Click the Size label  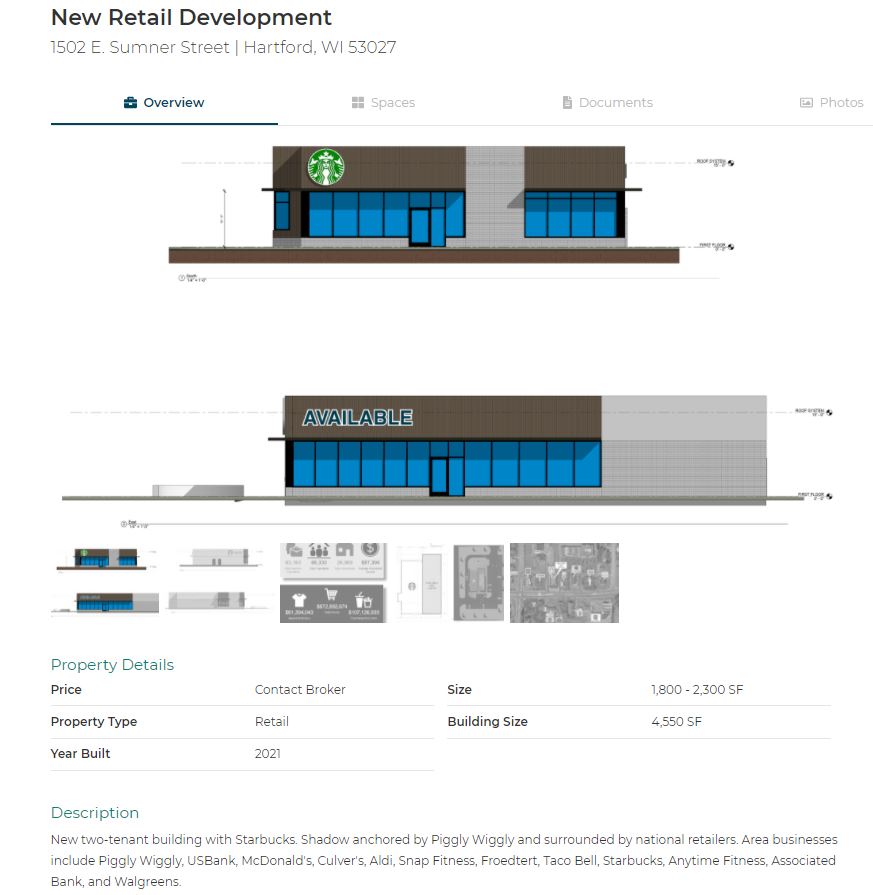click(460, 690)
